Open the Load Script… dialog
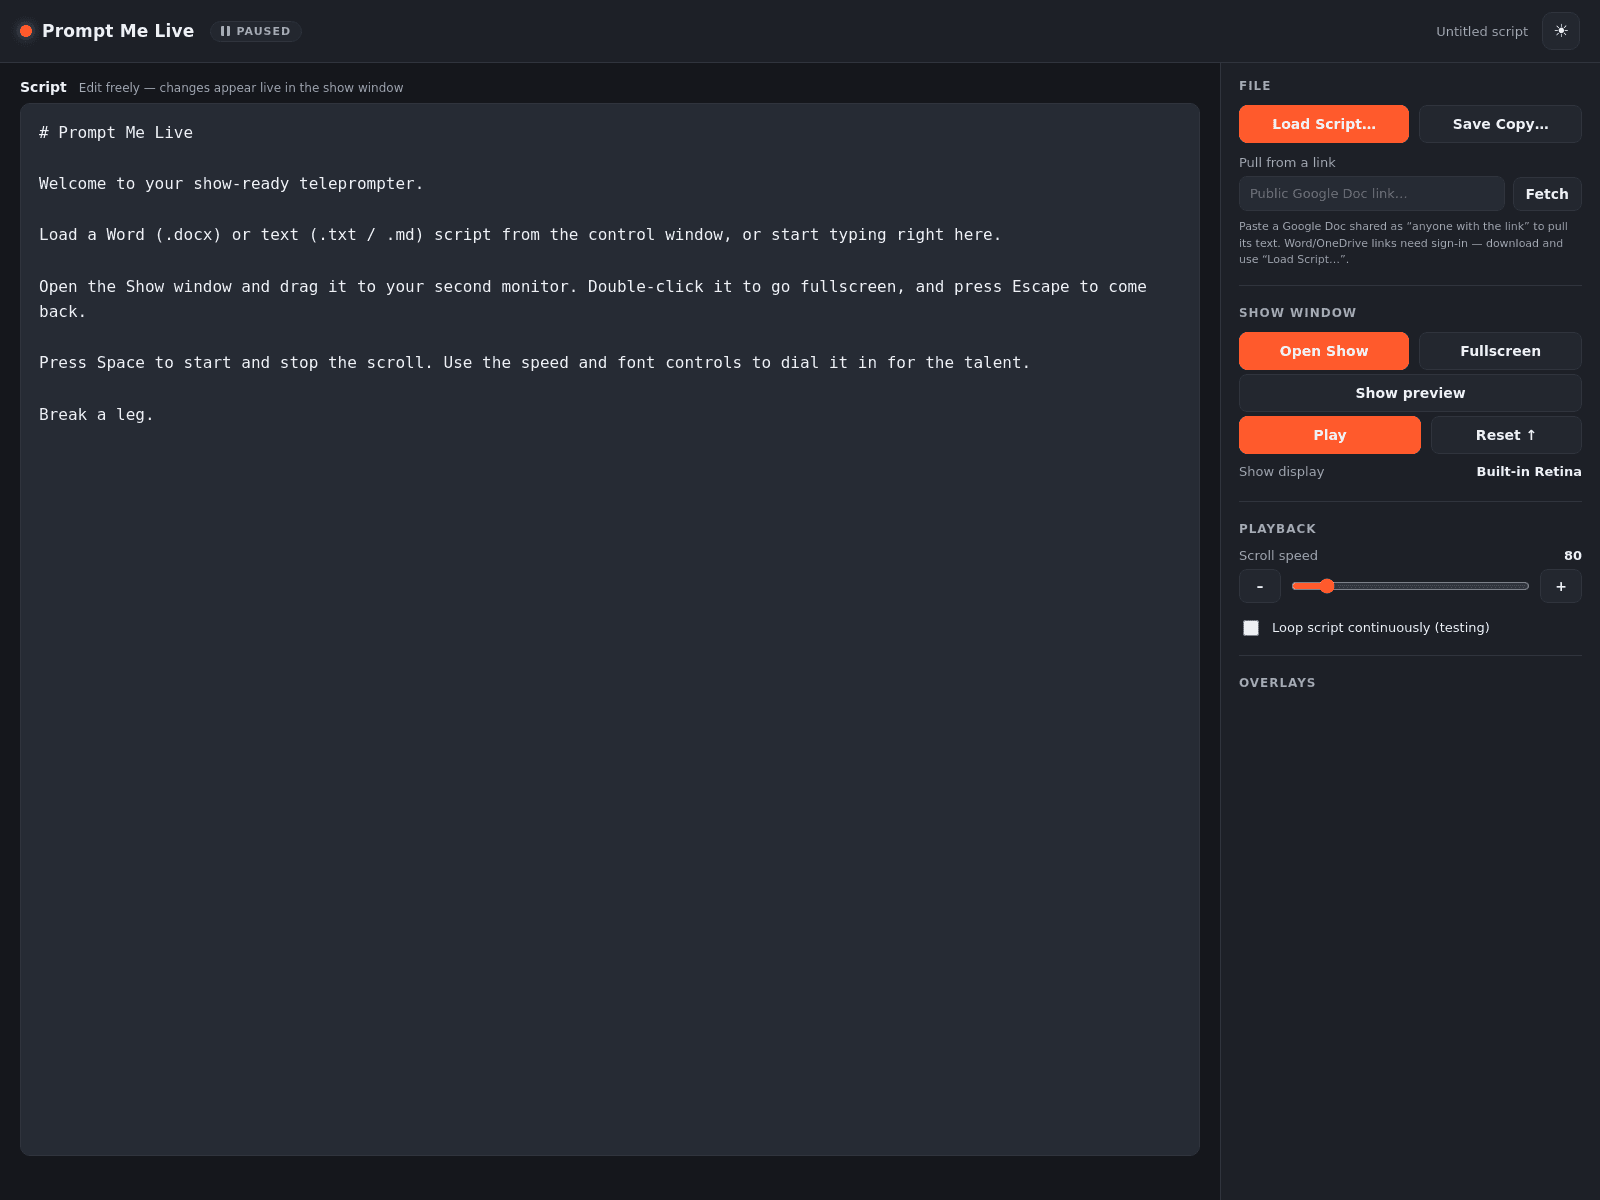Image resolution: width=1600 pixels, height=1200 pixels. [x=1323, y=124]
